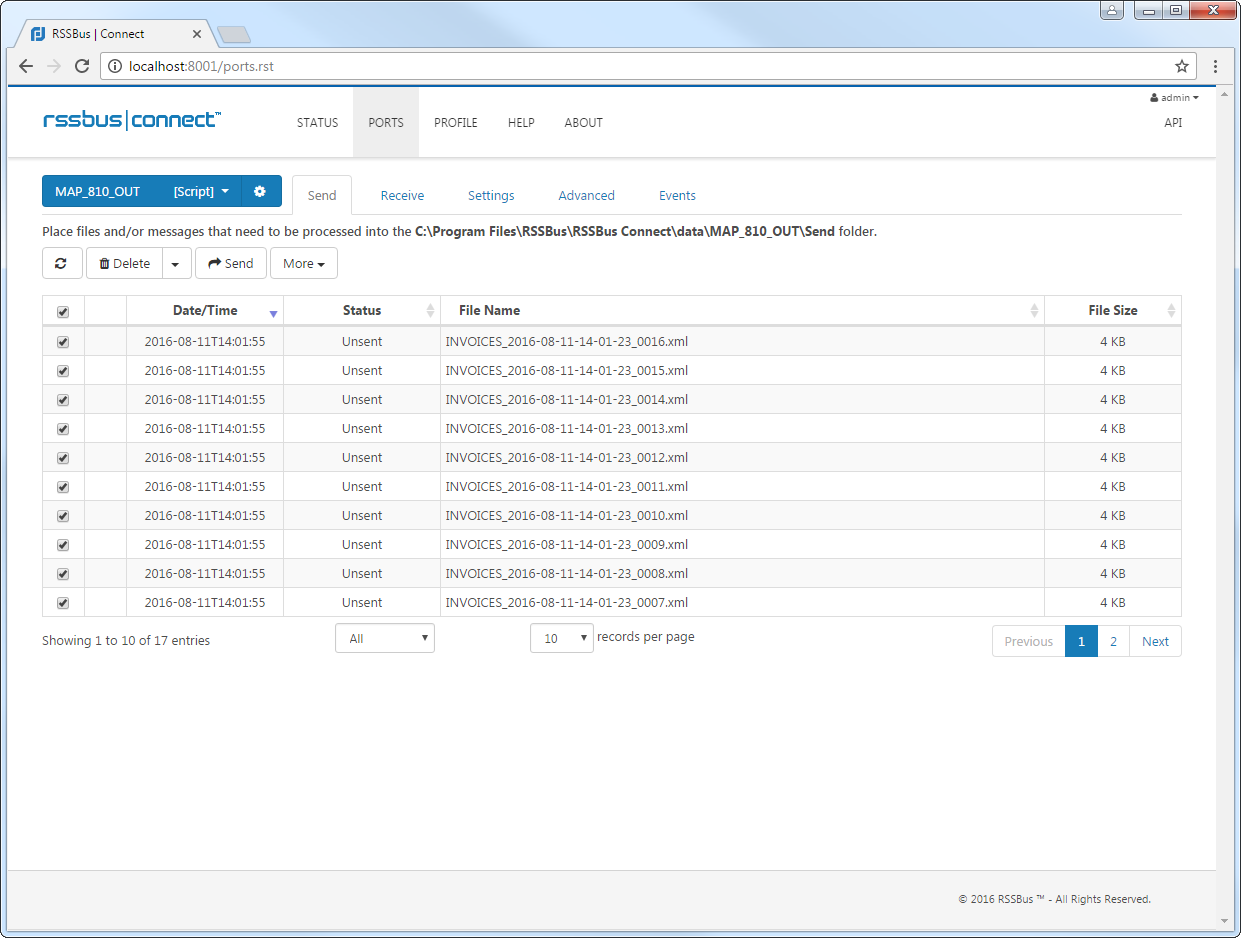Uncheck row INVOICES_..._0016.xml
This screenshot has height=938, width=1241.
point(63,342)
